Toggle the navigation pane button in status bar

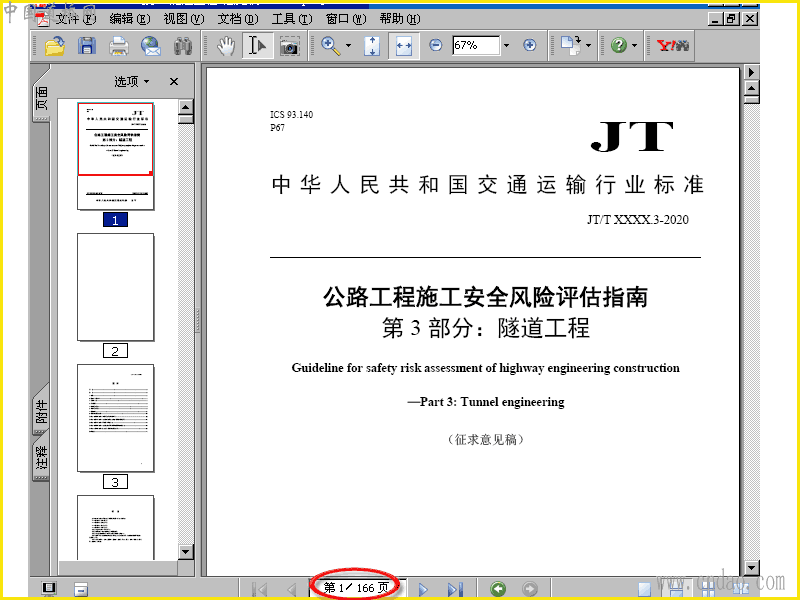49,588
